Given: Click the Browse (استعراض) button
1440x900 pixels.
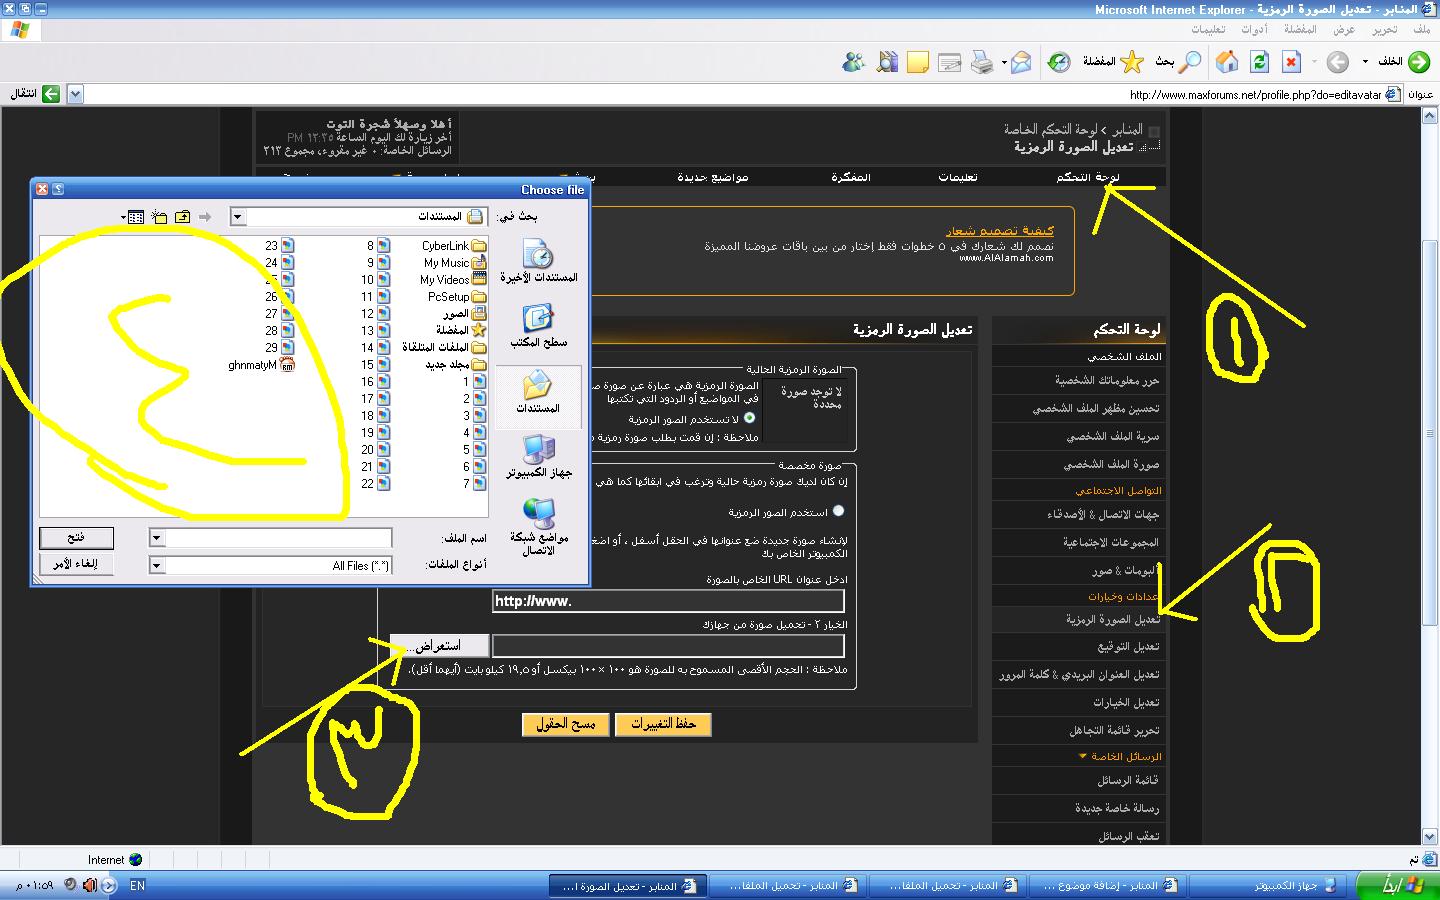Looking at the screenshot, I should 439,646.
